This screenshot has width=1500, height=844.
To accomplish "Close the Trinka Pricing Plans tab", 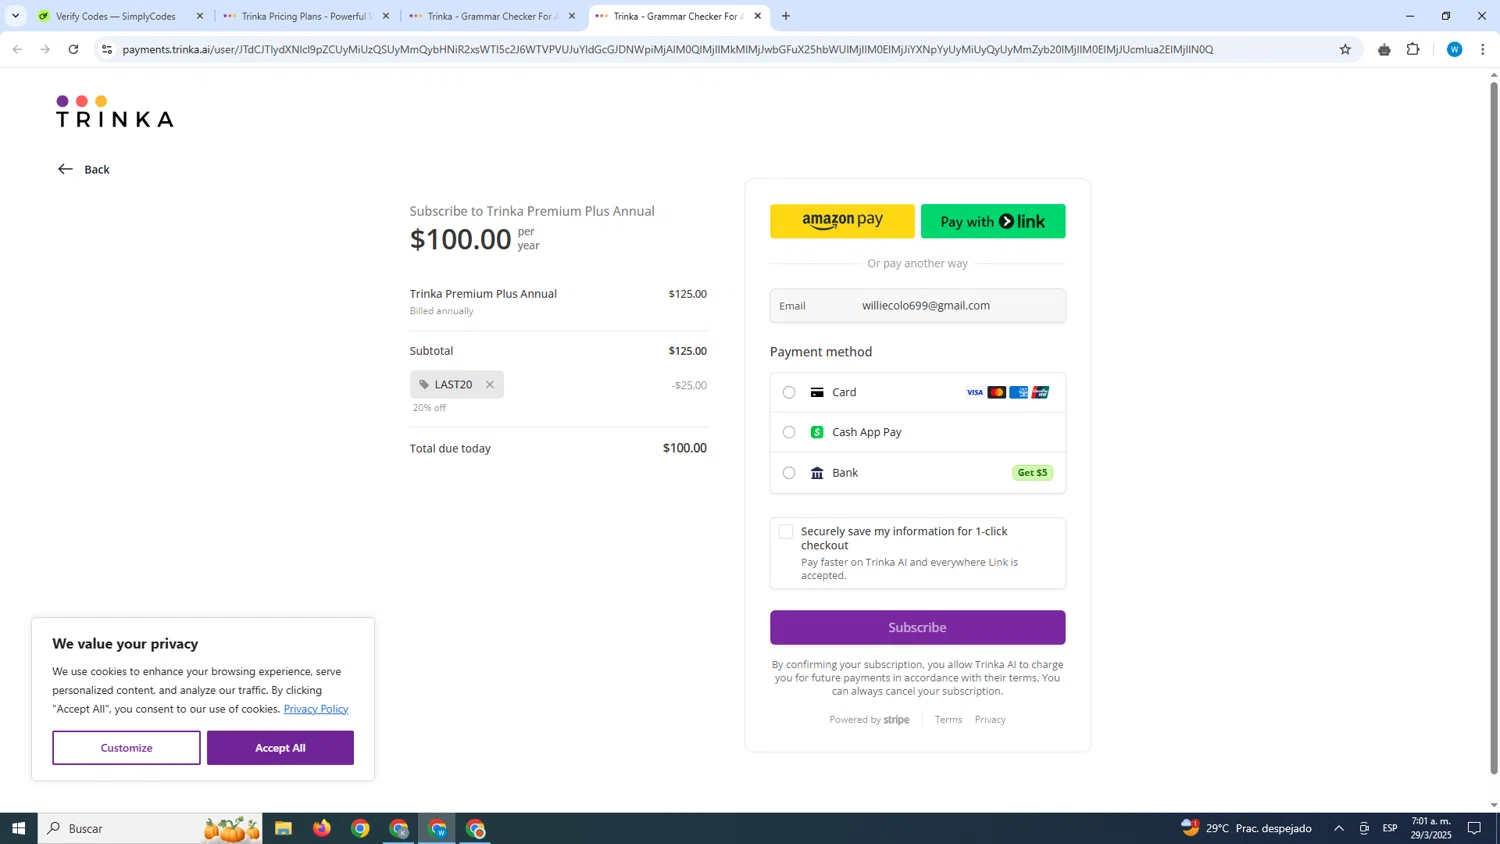I will point(386,16).
